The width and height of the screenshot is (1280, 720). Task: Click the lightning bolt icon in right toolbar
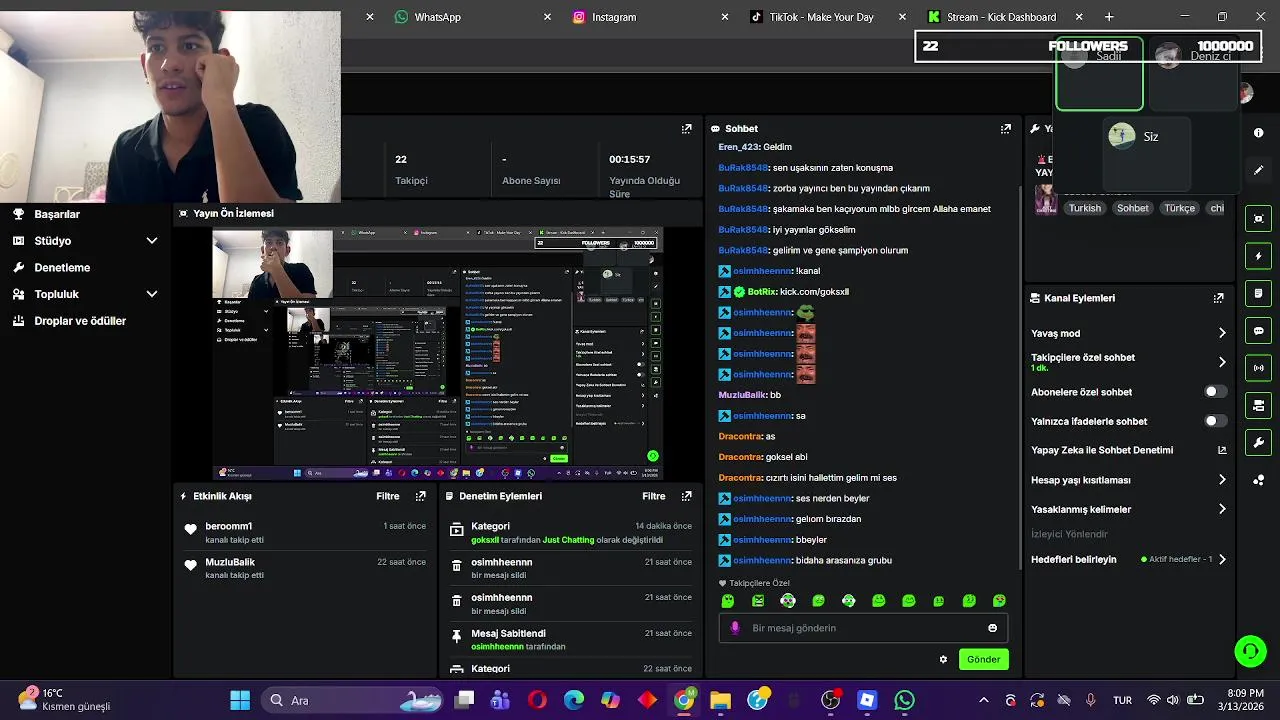click(1258, 256)
